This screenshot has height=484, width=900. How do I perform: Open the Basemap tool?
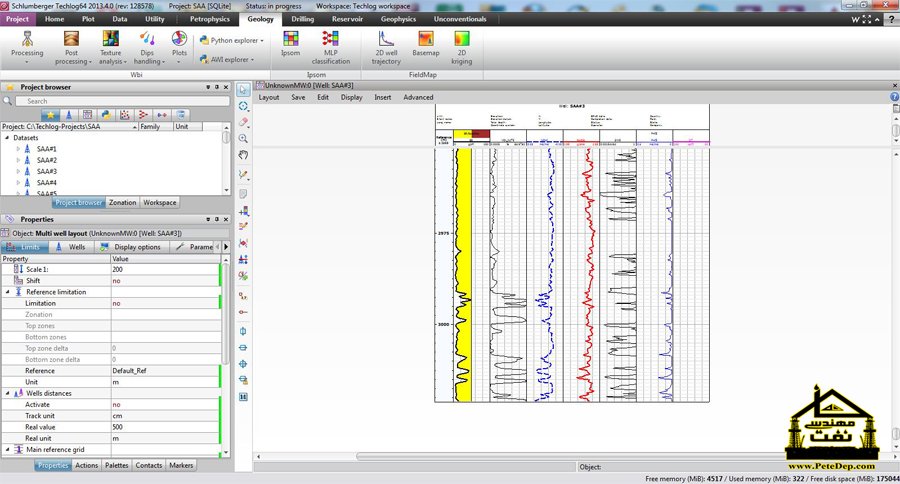(426, 44)
